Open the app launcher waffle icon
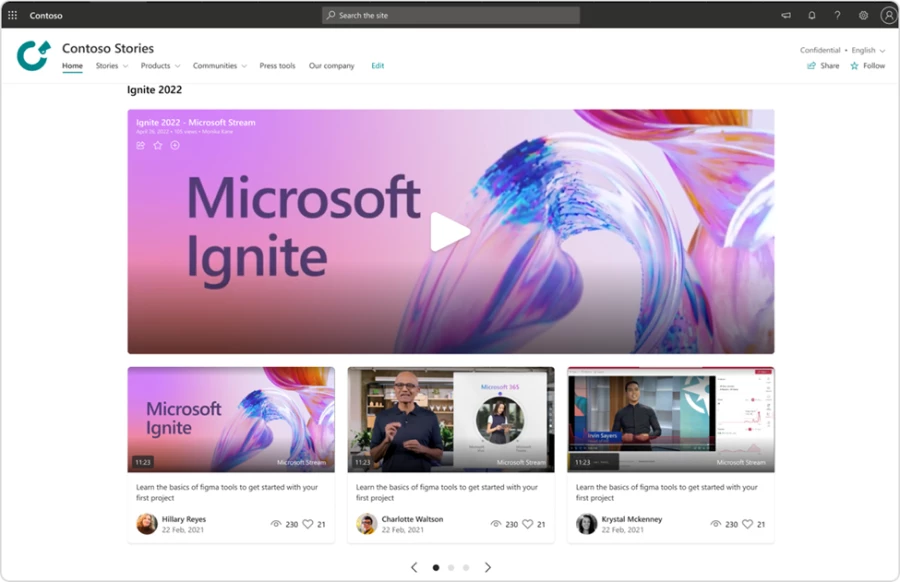The image size is (900, 582). (x=11, y=15)
